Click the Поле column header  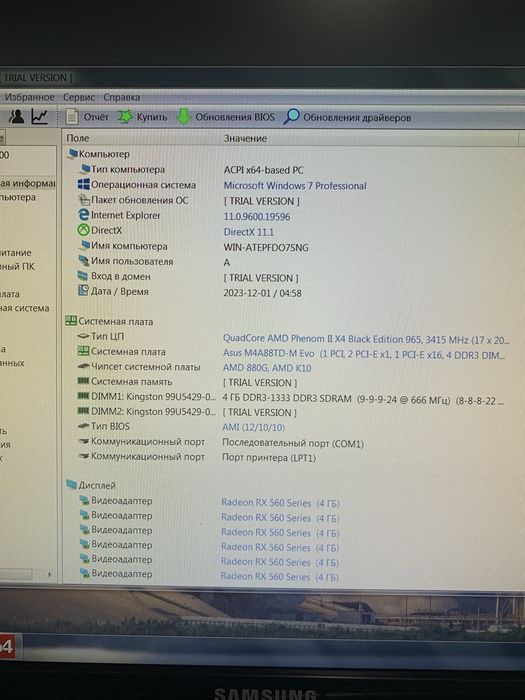pyautogui.click(x=78, y=138)
